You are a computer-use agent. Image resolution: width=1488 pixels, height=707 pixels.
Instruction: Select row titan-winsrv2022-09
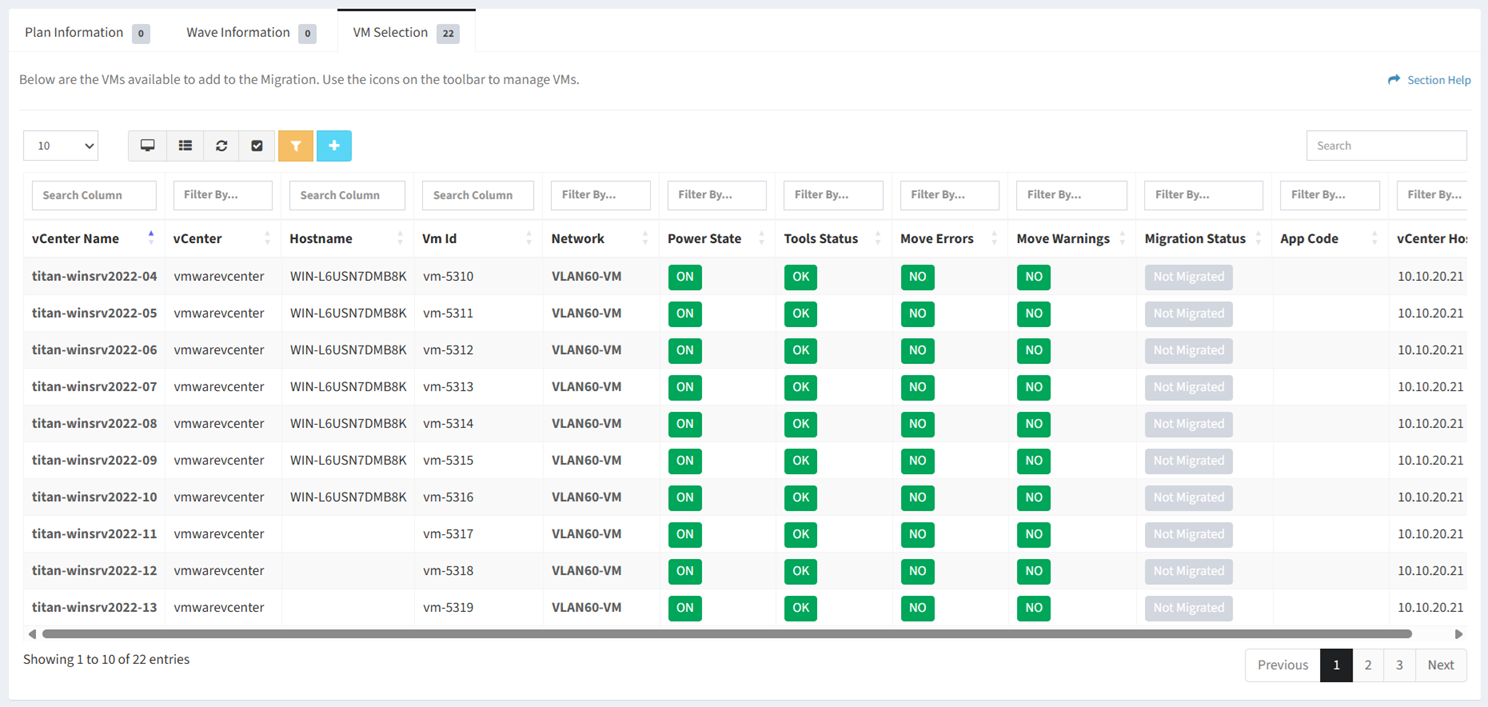(x=745, y=460)
